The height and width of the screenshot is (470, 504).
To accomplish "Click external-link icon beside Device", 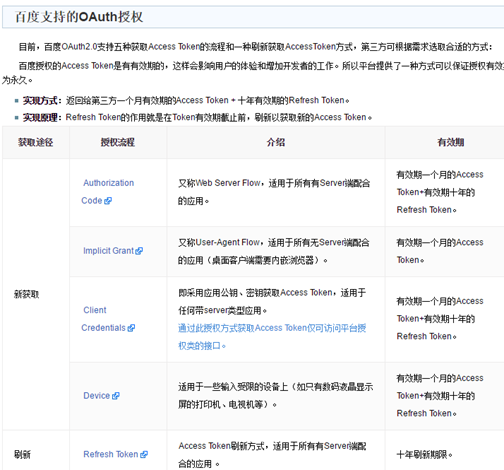I will coord(116,396).
